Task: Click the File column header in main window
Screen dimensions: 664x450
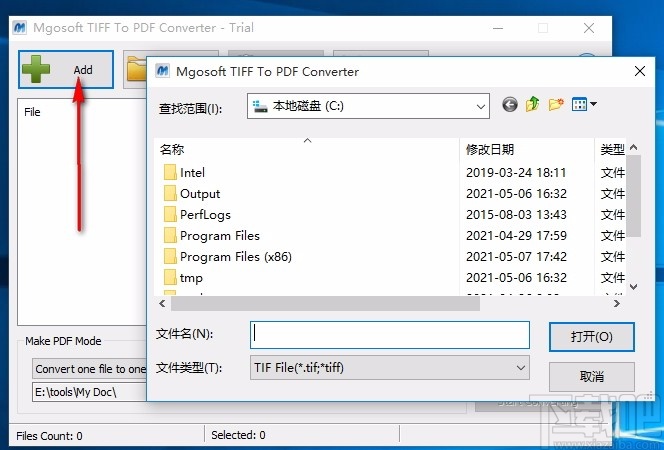Action: point(32,112)
